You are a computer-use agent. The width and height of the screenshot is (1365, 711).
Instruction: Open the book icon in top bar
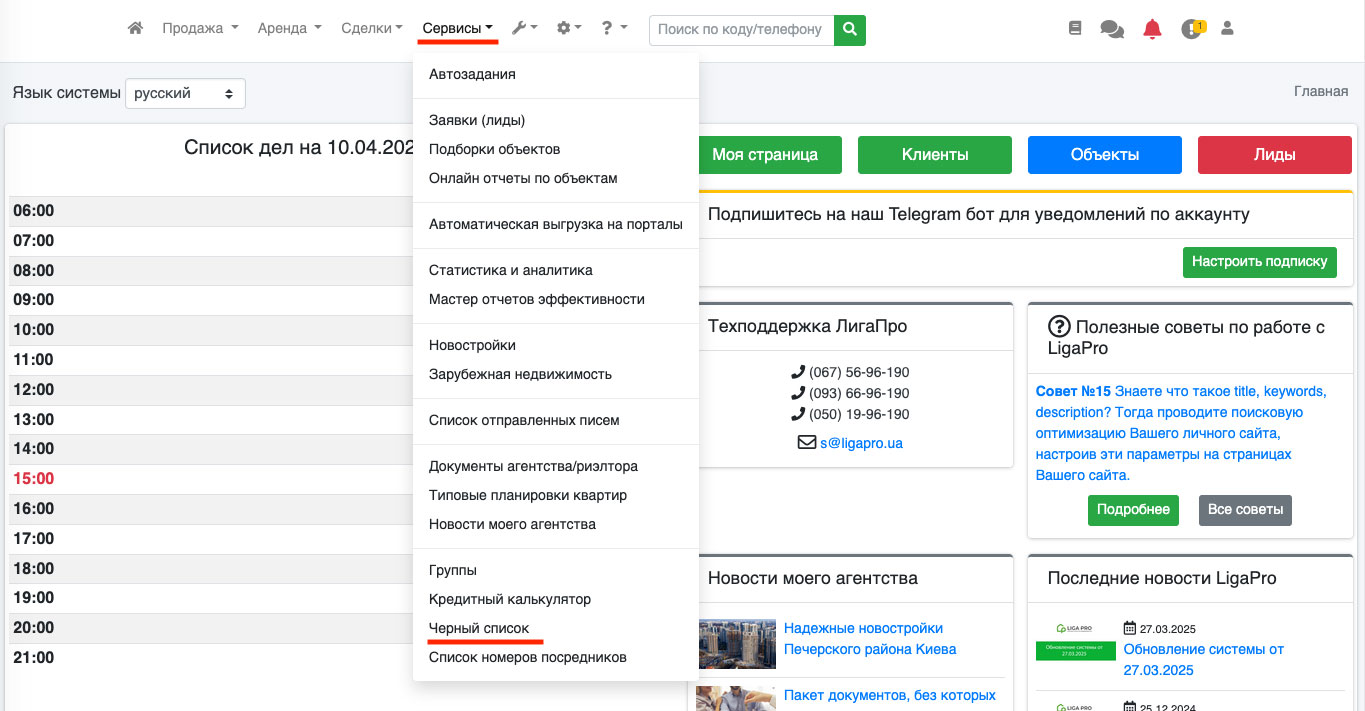(x=1075, y=29)
